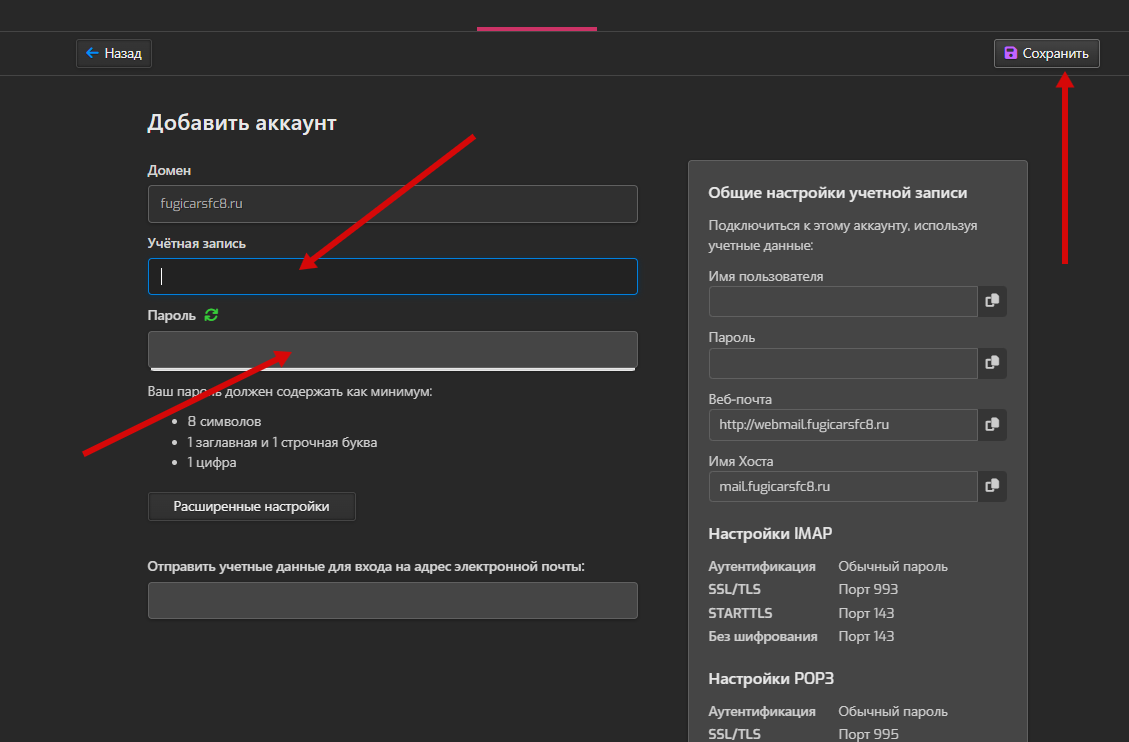This screenshot has height=742, width=1129.
Task: Select the mail.fugicarsfc8.ru hostname field
Action: (842, 487)
